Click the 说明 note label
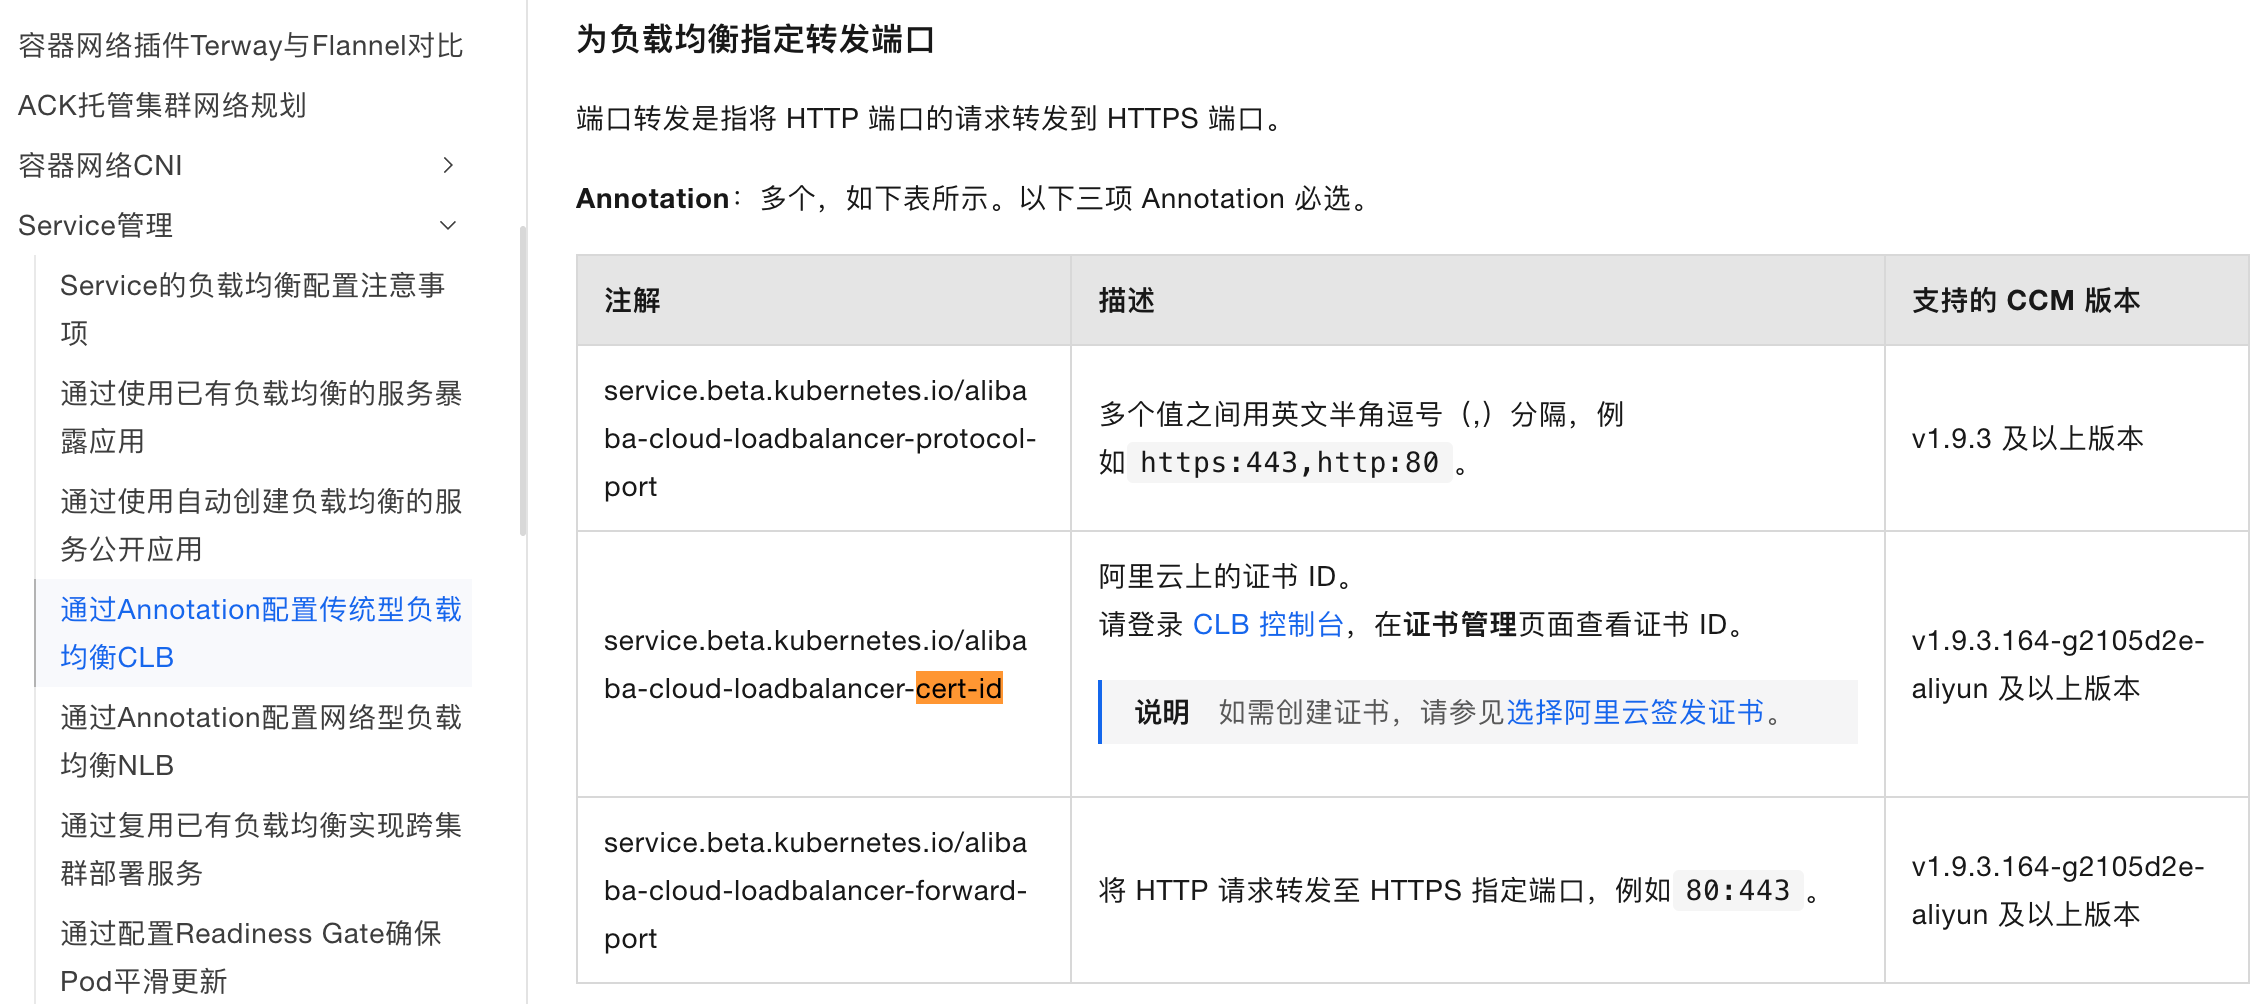Viewport: 2260px width, 1004px height. tap(1162, 712)
